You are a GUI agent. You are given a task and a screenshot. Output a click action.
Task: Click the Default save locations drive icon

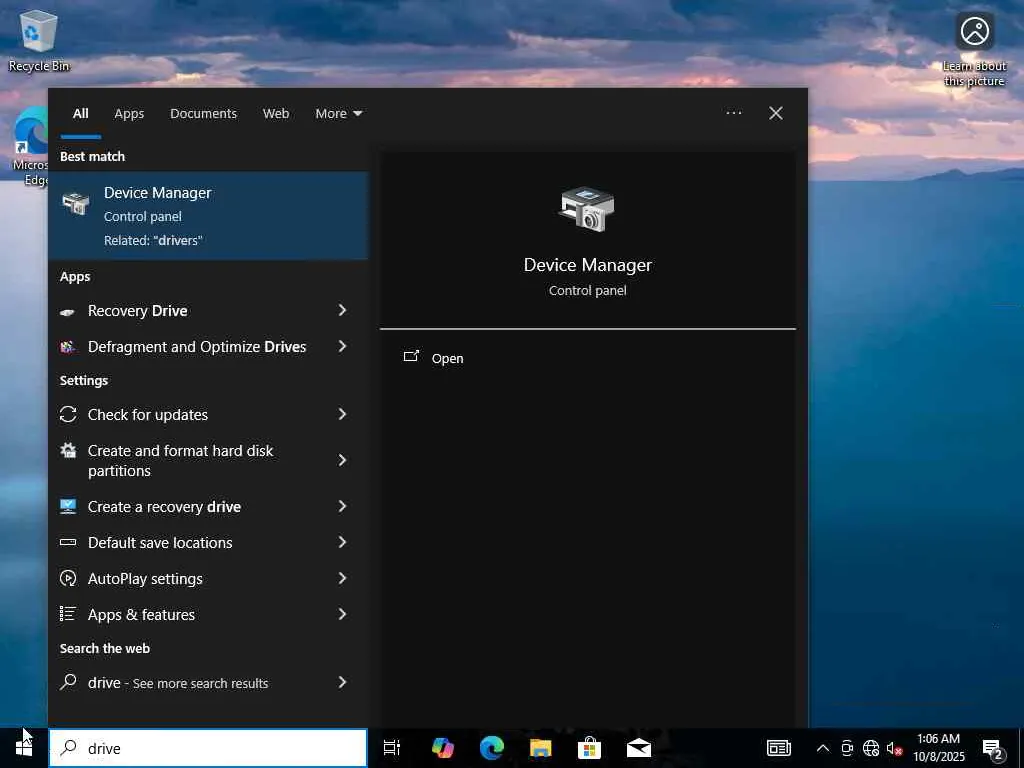coord(68,542)
